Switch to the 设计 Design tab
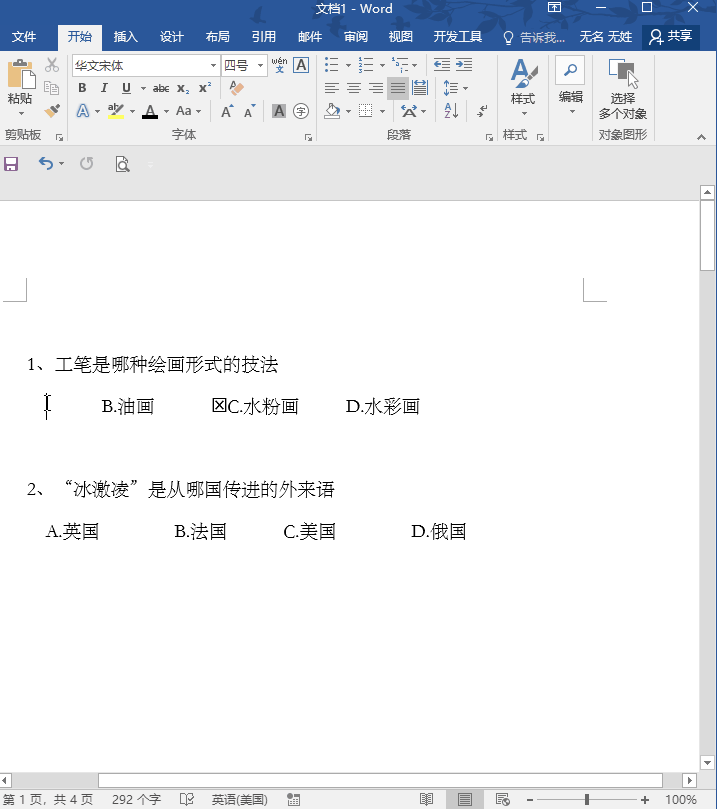This screenshot has width=717, height=809. tap(171, 37)
